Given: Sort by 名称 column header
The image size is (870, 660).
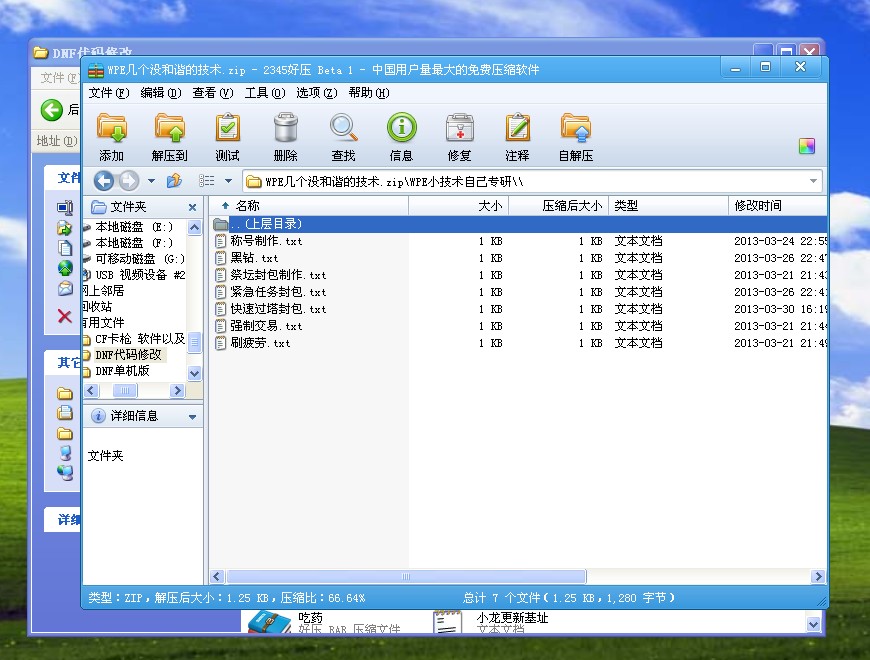Looking at the screenshot, I should 308,206.
